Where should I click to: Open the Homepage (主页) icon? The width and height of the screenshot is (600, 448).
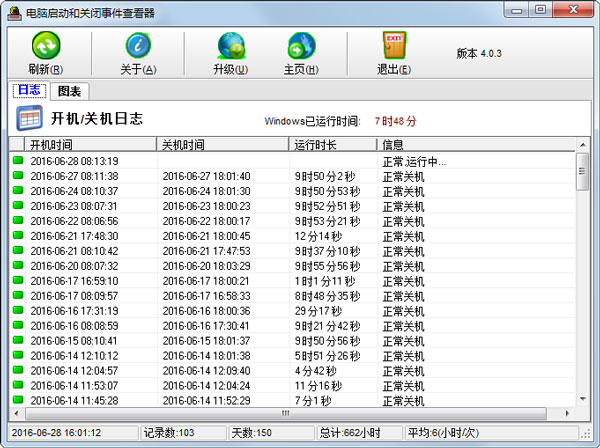tap(301, 47)
